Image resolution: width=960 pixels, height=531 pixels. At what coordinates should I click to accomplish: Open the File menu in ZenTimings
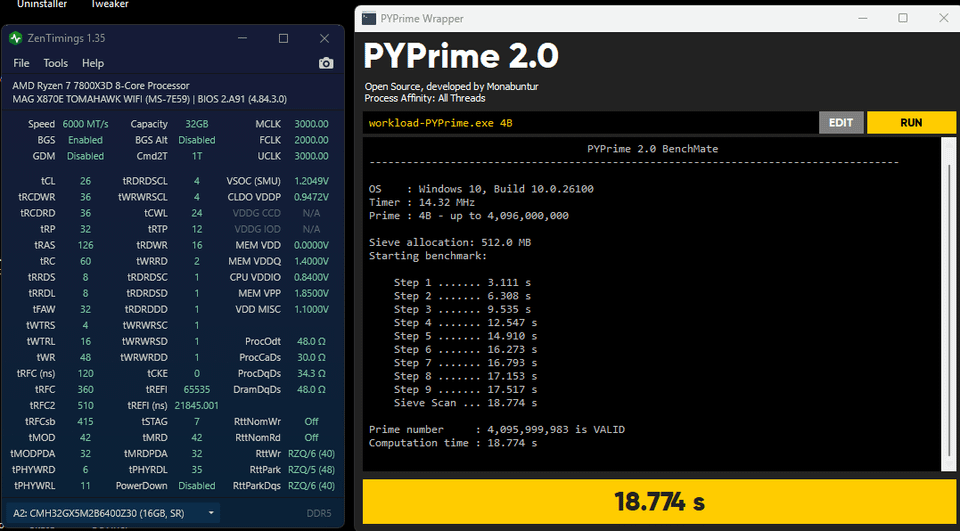point(21,63)
